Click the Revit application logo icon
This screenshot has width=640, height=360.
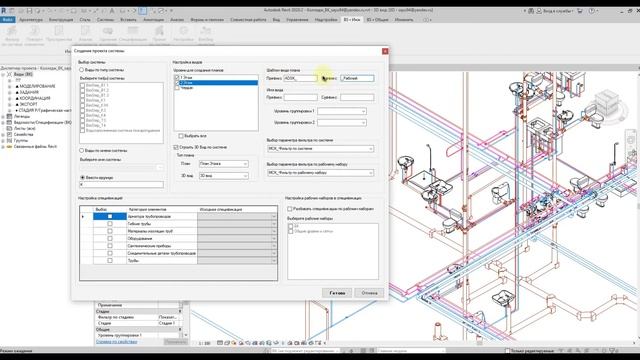coord(4,11)
